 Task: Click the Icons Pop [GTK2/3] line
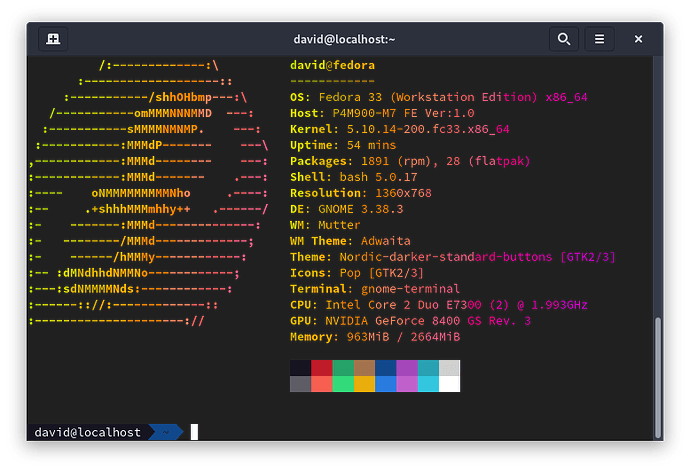coord(357,273)
